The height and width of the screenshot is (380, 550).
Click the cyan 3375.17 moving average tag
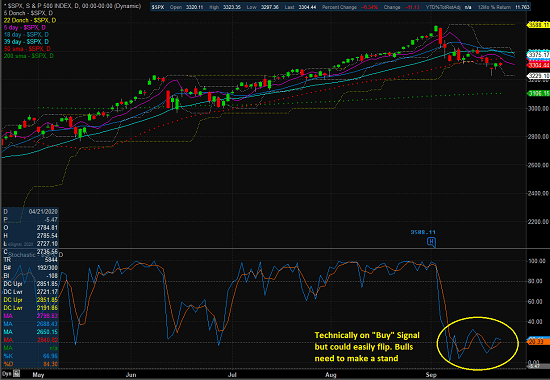pyautogui.click(x=538, y=55)
